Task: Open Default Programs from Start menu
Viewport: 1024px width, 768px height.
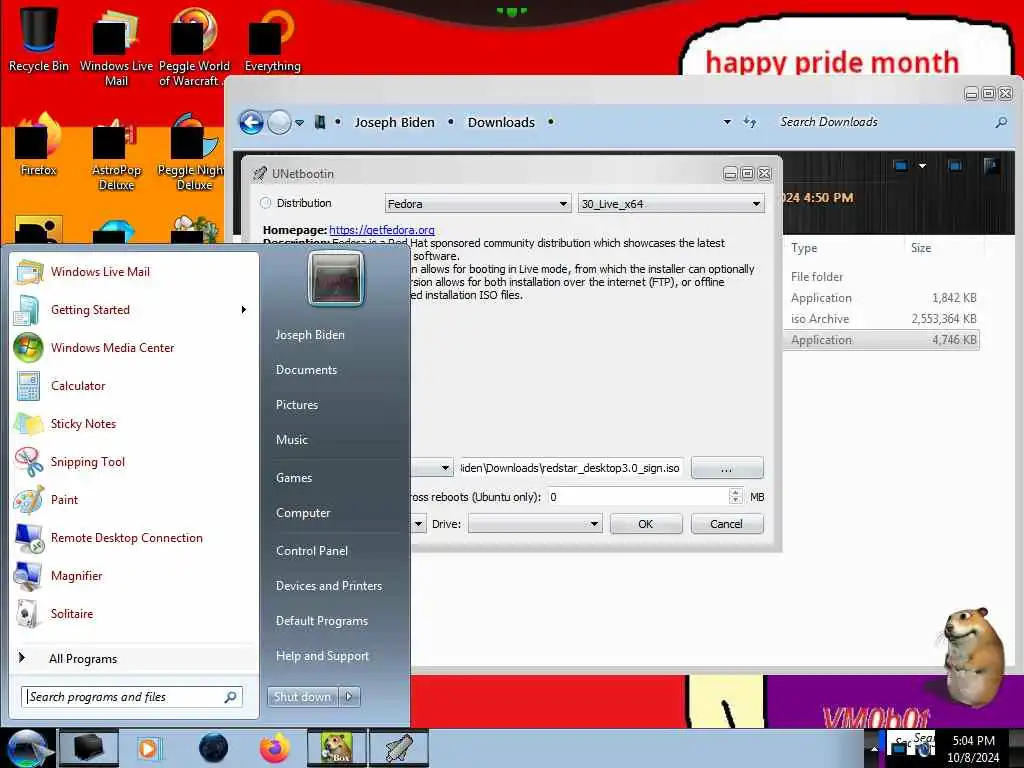Action: tap(321, 621)
